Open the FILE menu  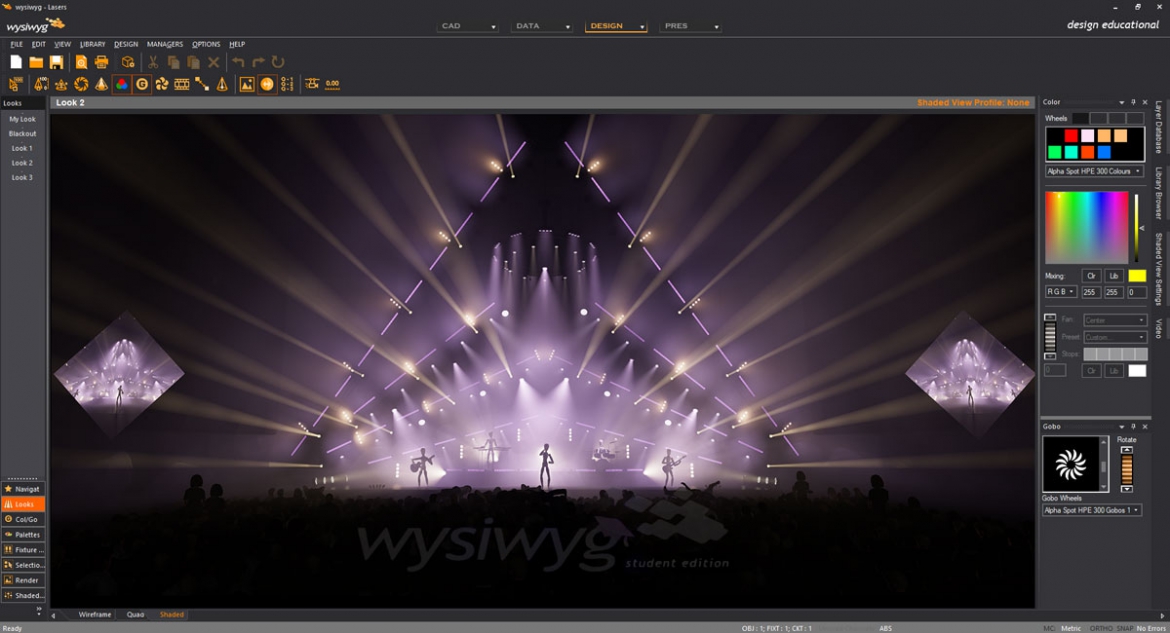coord(16,44)
